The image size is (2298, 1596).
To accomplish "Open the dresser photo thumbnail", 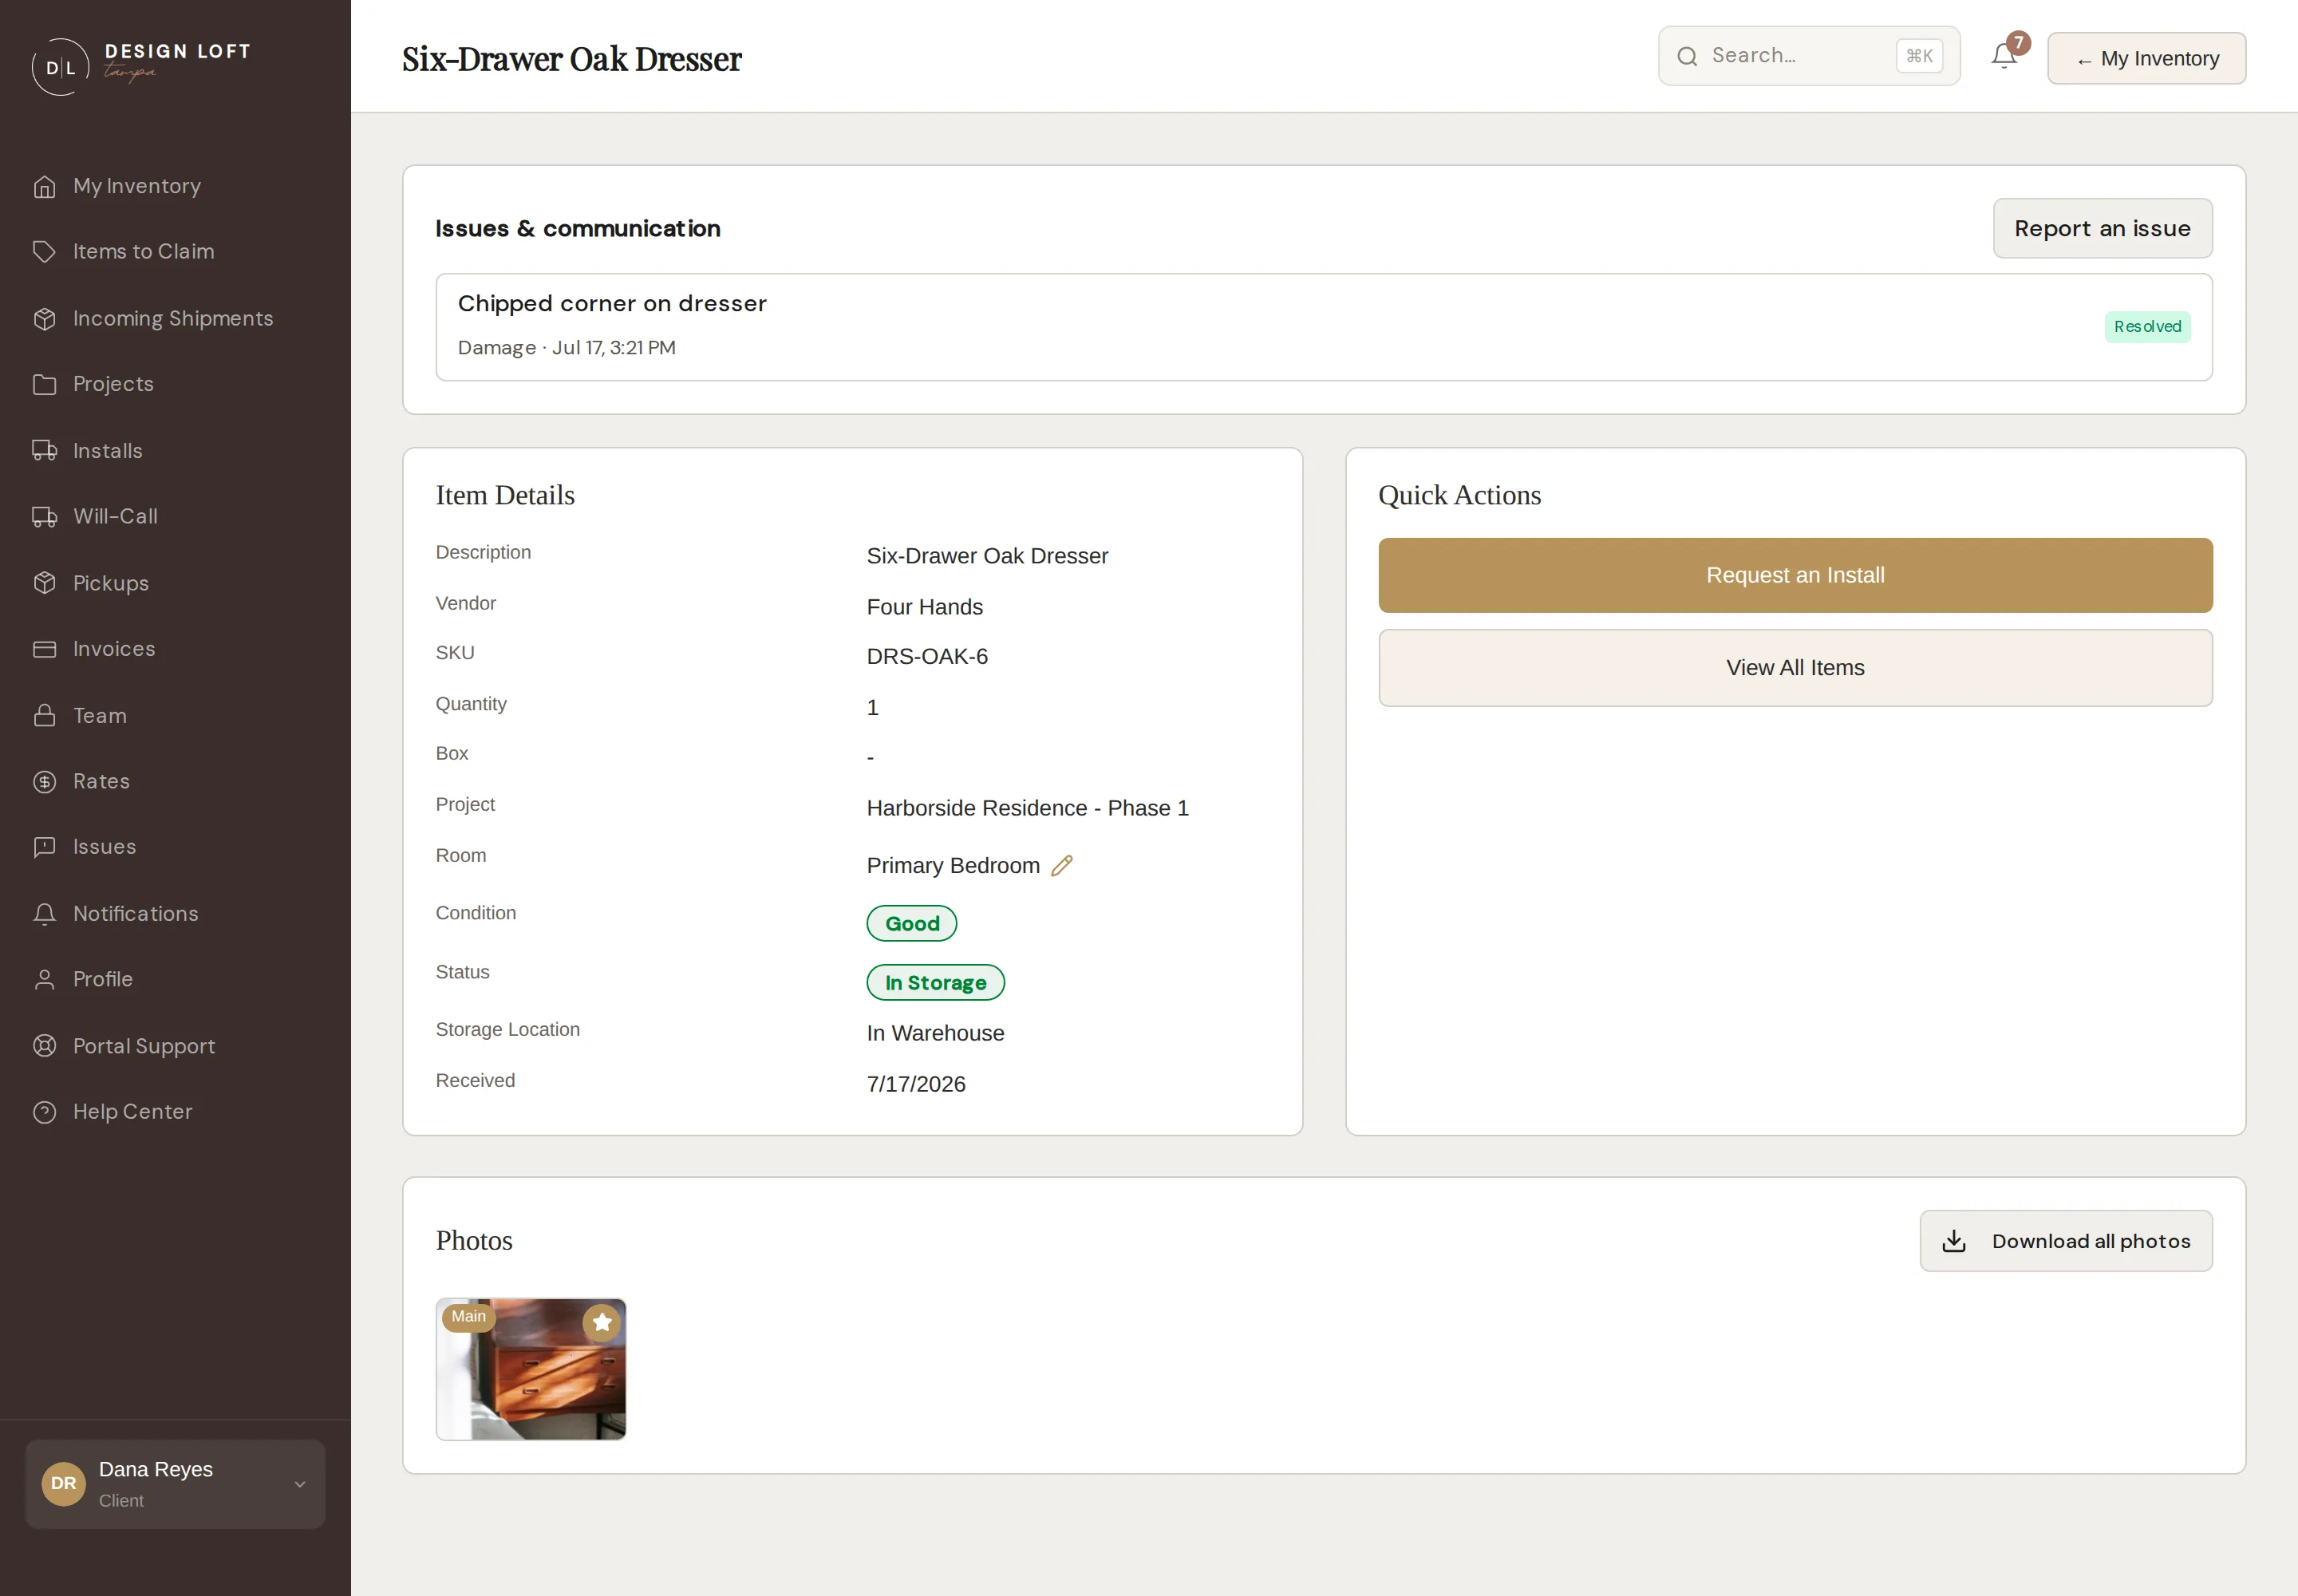I will coord(531,1369).
